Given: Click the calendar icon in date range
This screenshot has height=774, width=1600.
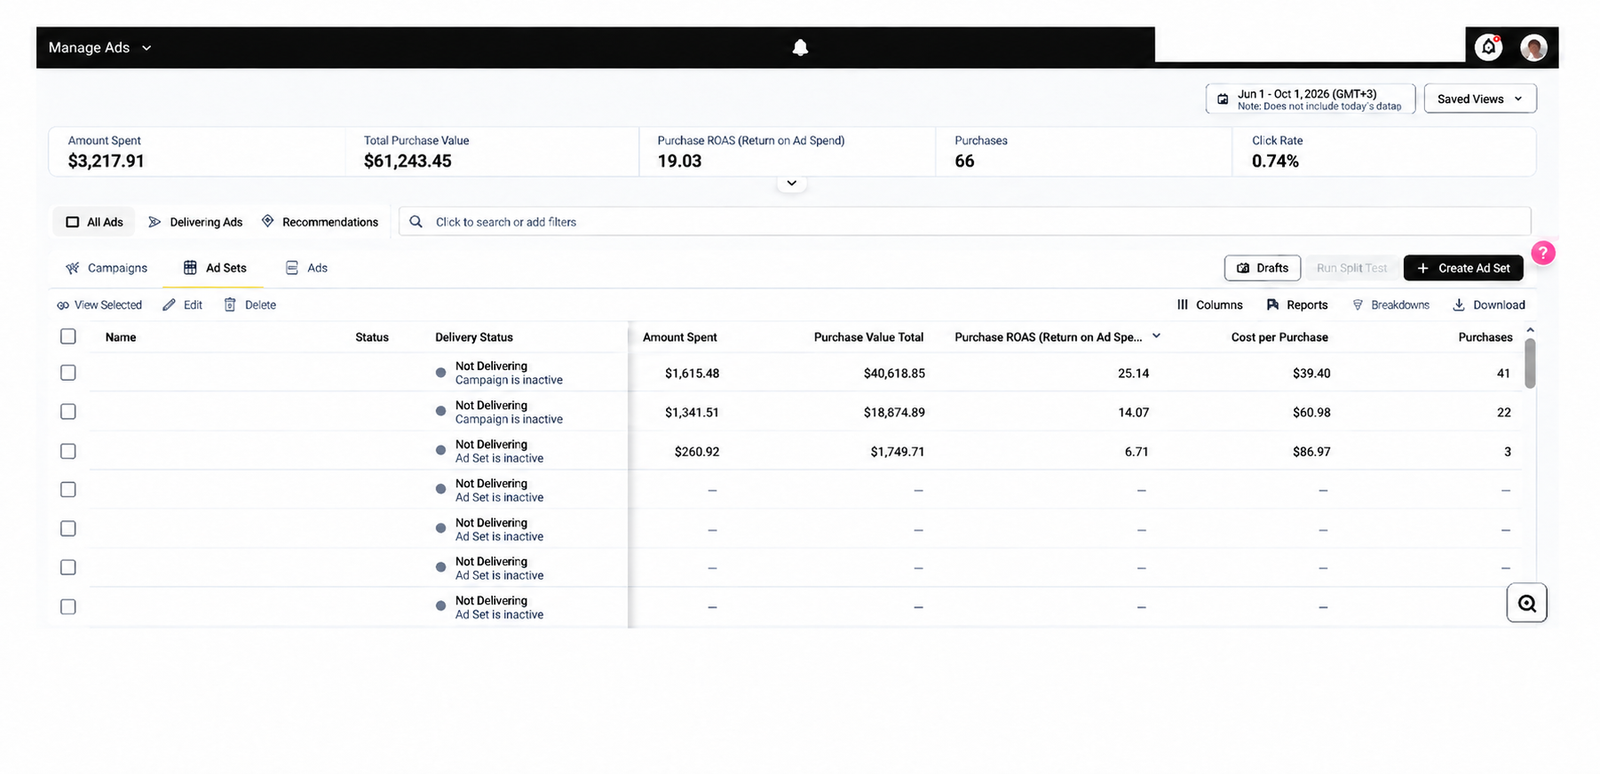Looking at the screenshot, I should [1222, 99].
